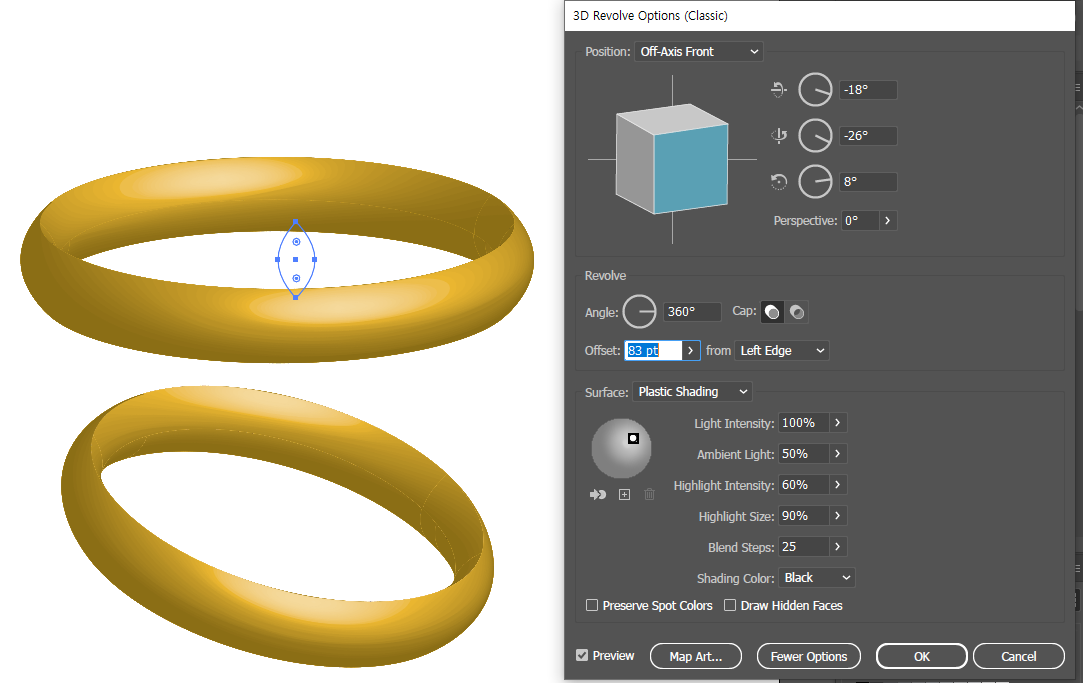Open the Shading Color dropdown
The image size is (1083, 683).
click(x=816, y=577)
